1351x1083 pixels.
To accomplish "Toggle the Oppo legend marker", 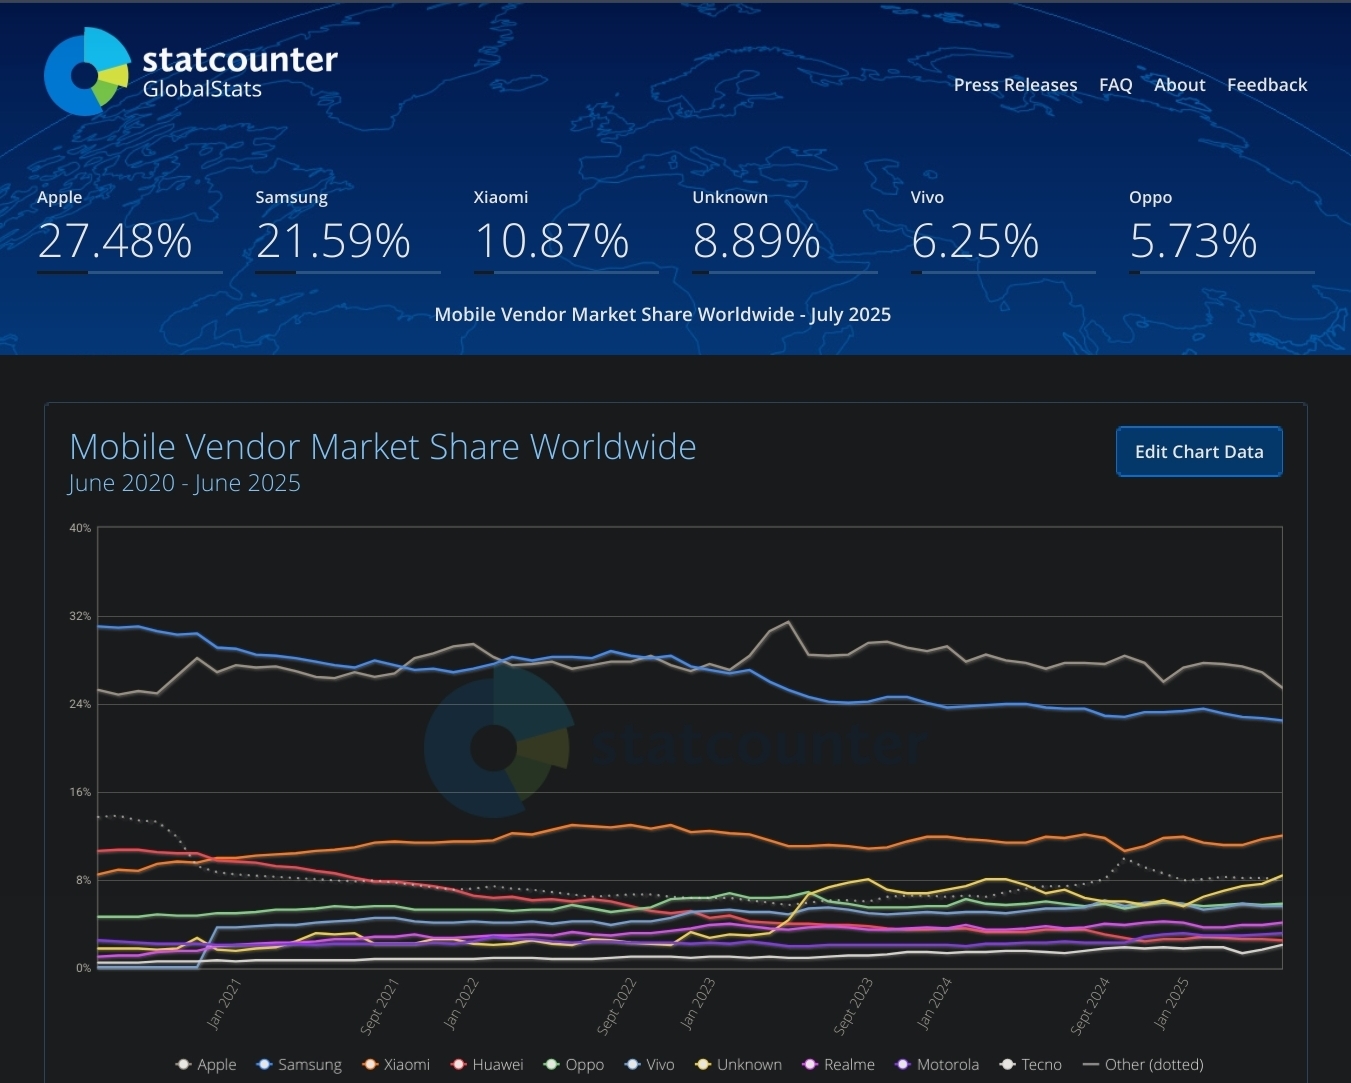I will [551, 1065].
